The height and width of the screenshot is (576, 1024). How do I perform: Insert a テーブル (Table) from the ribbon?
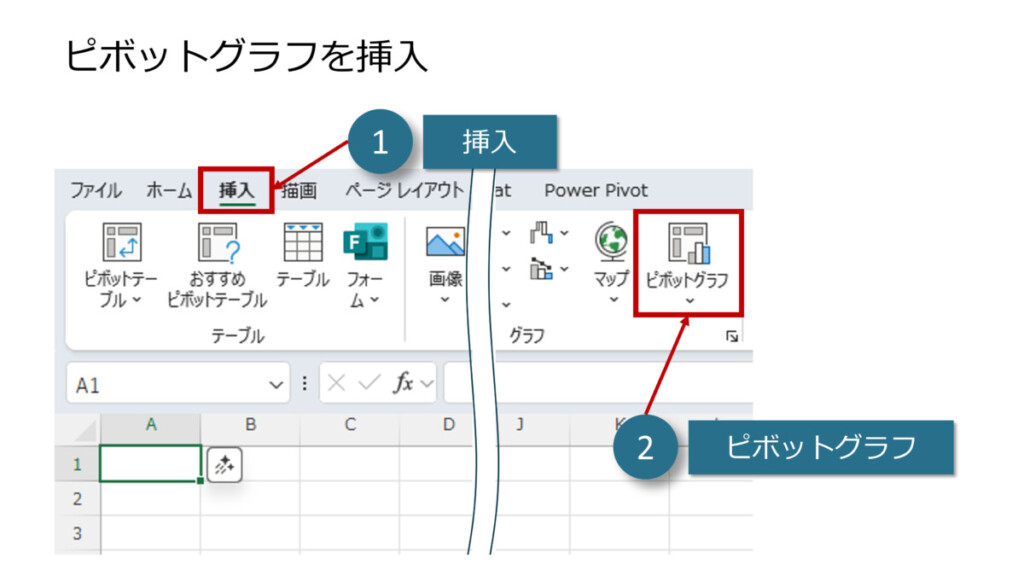[302, 243]
